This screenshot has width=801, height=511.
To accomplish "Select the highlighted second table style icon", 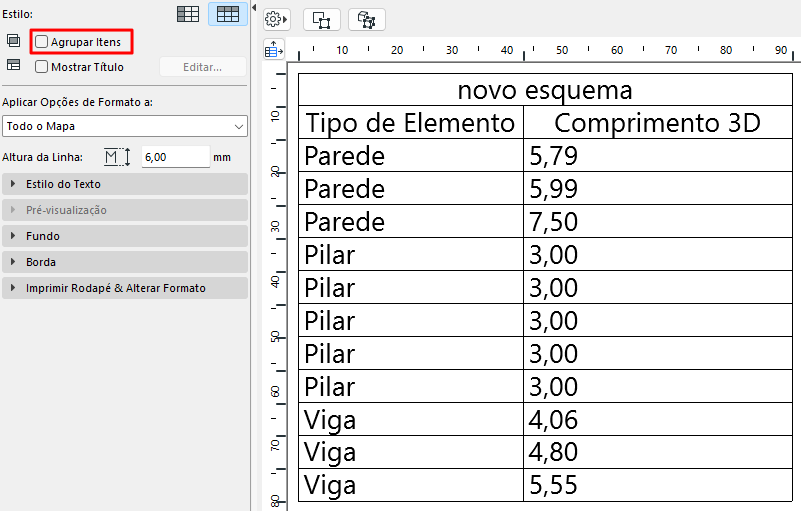I will [227, 14].
